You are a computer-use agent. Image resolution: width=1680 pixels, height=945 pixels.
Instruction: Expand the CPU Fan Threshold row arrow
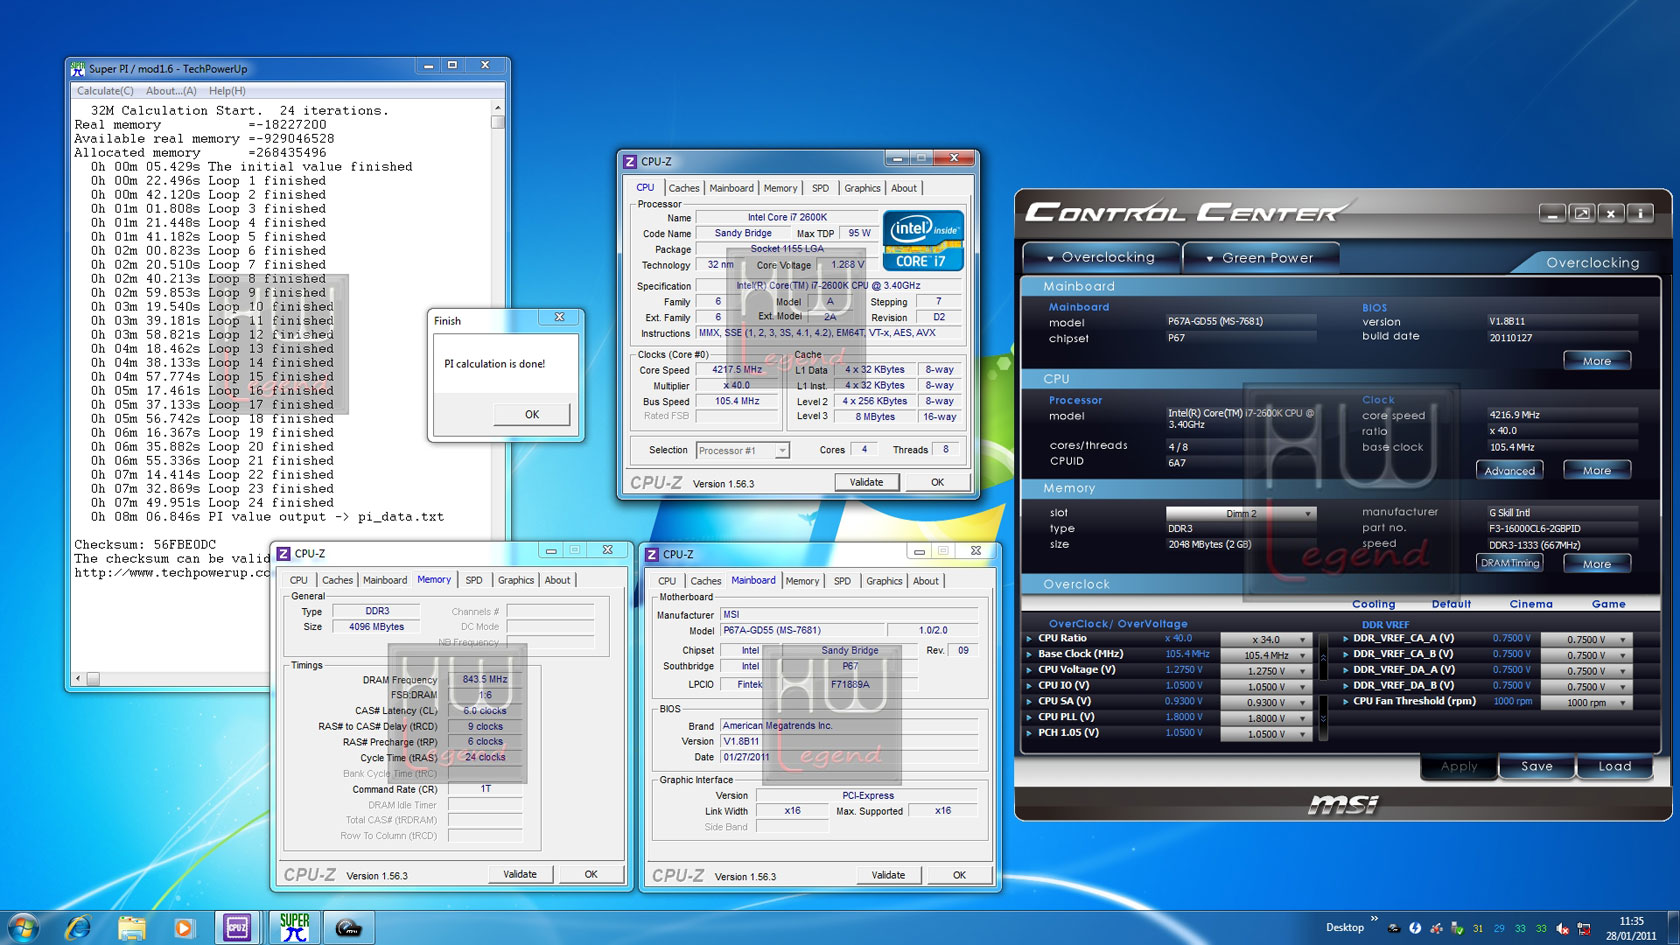click(x=1345, y=702)
